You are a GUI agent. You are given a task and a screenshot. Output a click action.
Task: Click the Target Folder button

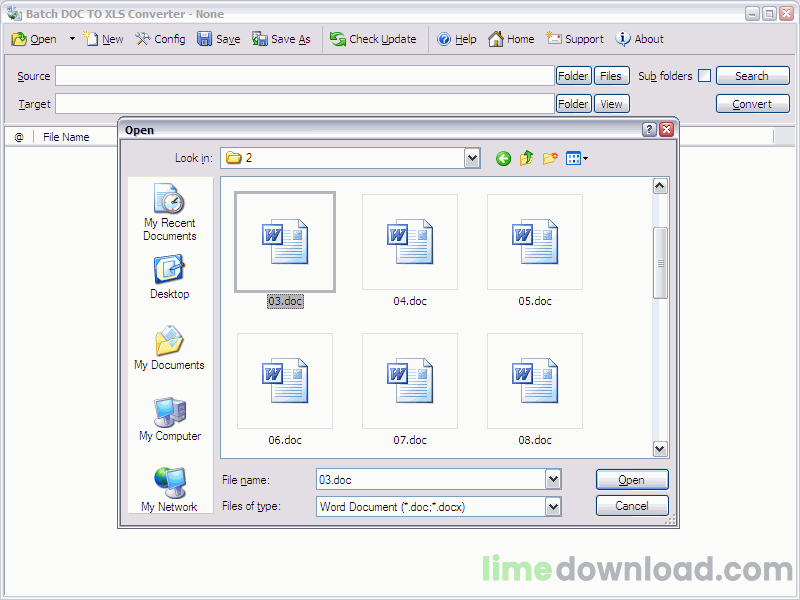(573, 104)
